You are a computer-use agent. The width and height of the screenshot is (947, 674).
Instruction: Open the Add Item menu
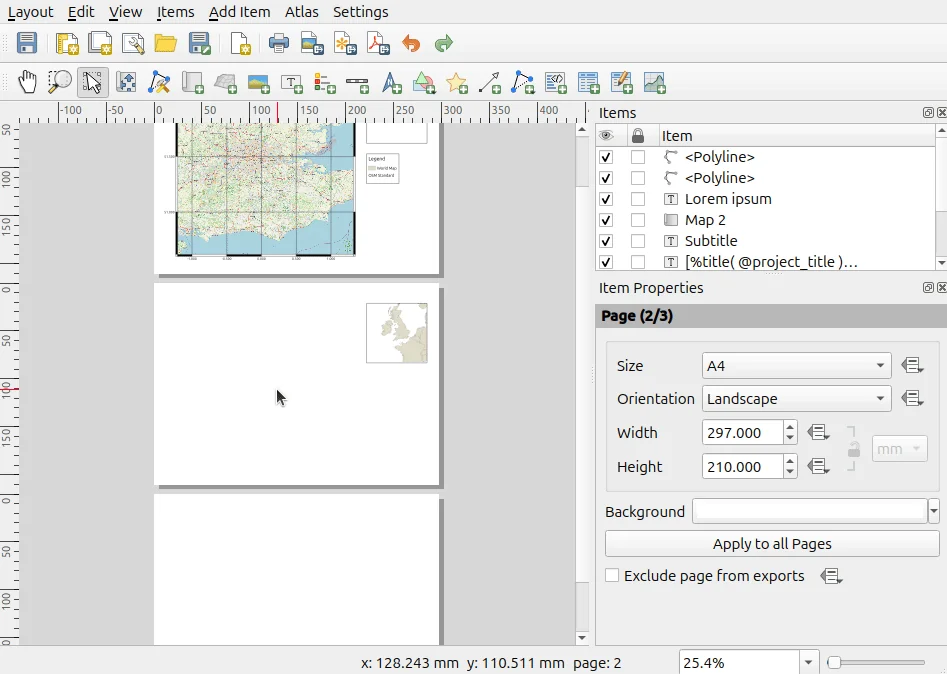coord(239,12)
